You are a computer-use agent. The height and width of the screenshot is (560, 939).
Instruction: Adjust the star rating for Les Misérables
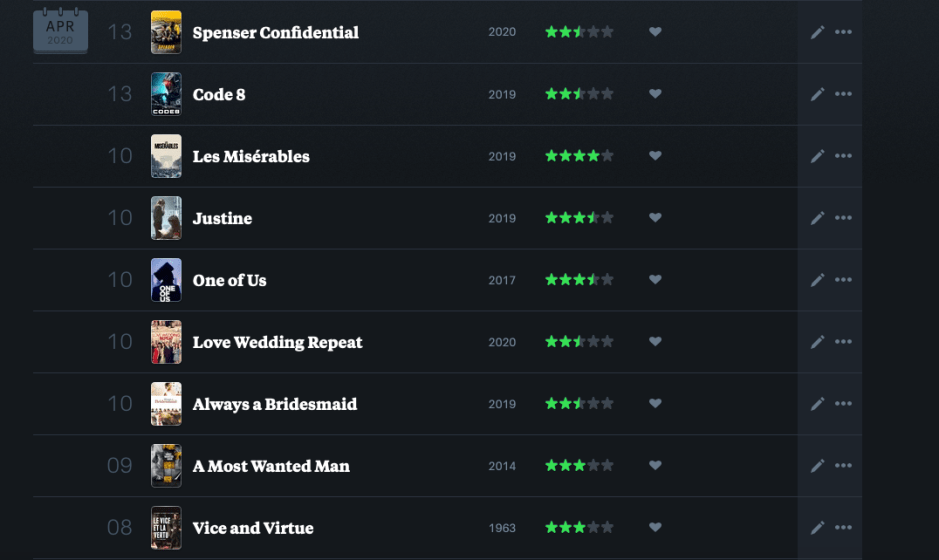(579, 156)
